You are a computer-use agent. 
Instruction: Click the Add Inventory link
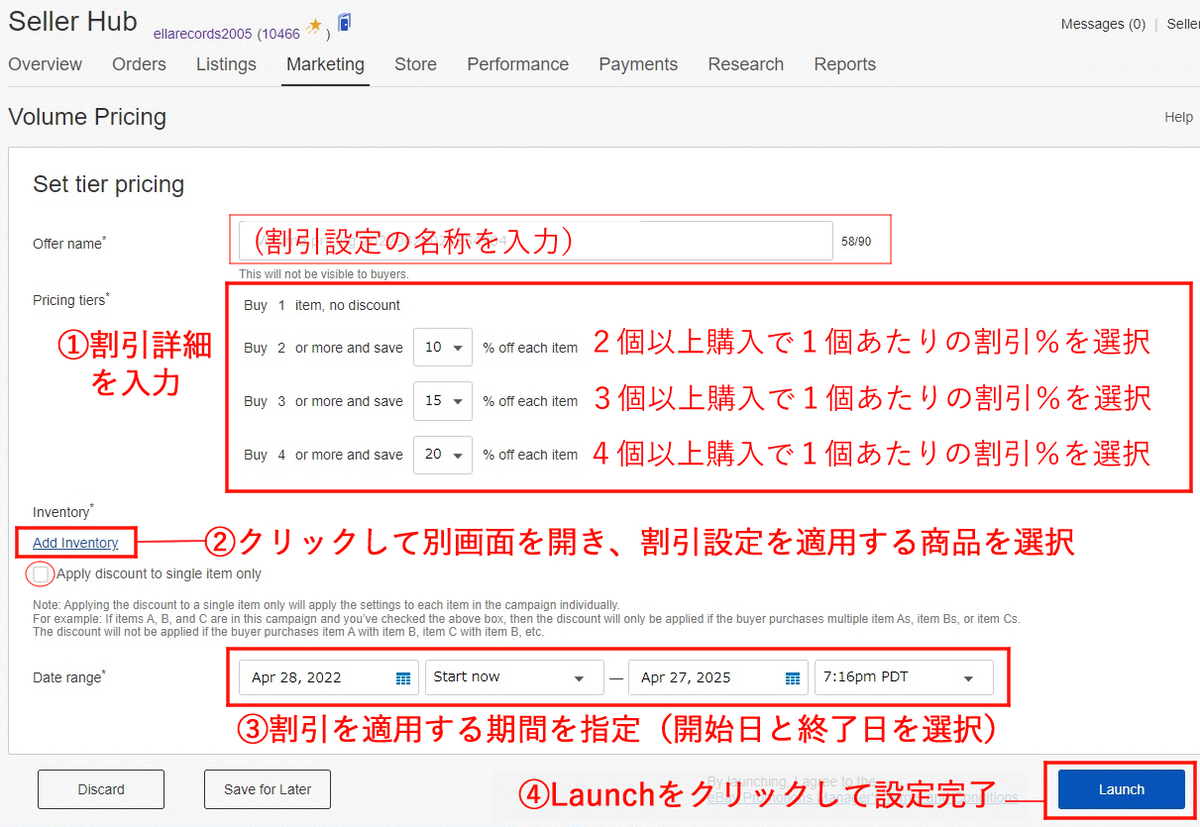(75, 543)
